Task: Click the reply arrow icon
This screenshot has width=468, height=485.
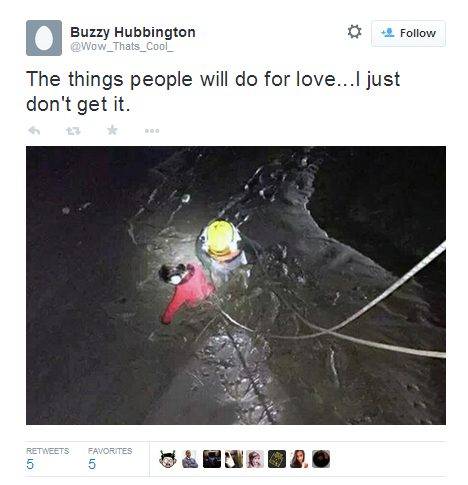Action: [34, 130]
